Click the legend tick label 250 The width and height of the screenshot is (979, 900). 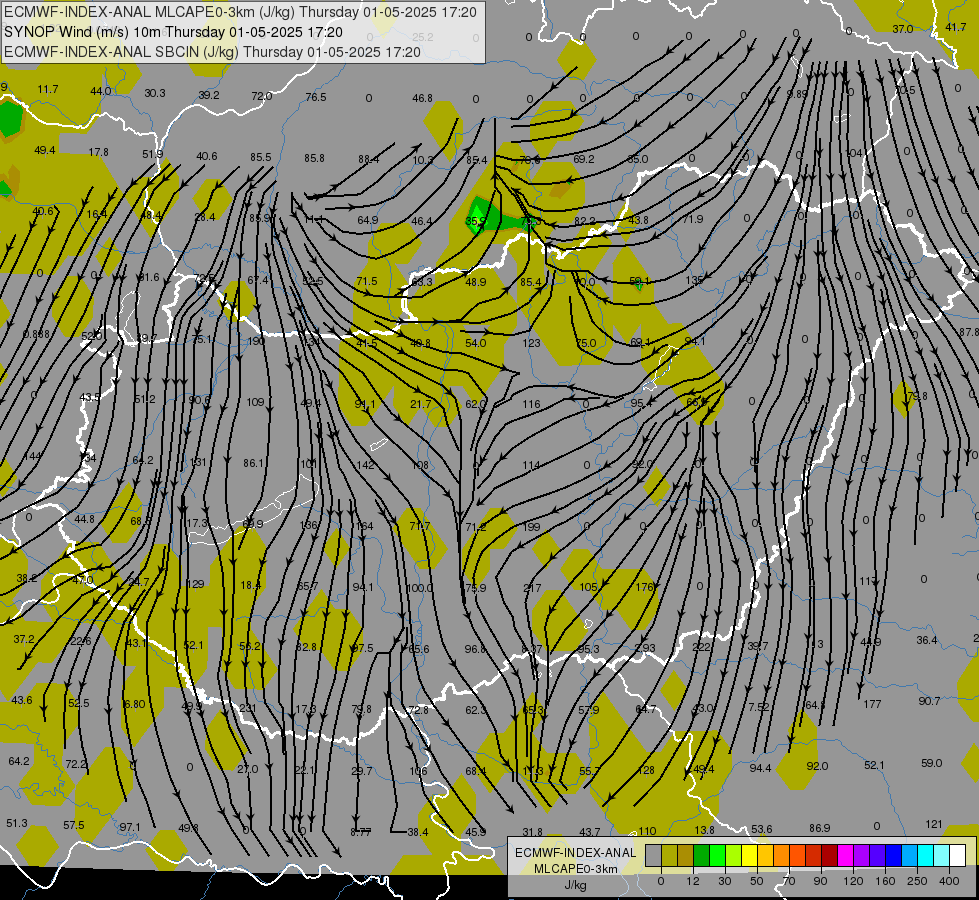(x=917, y=881)
